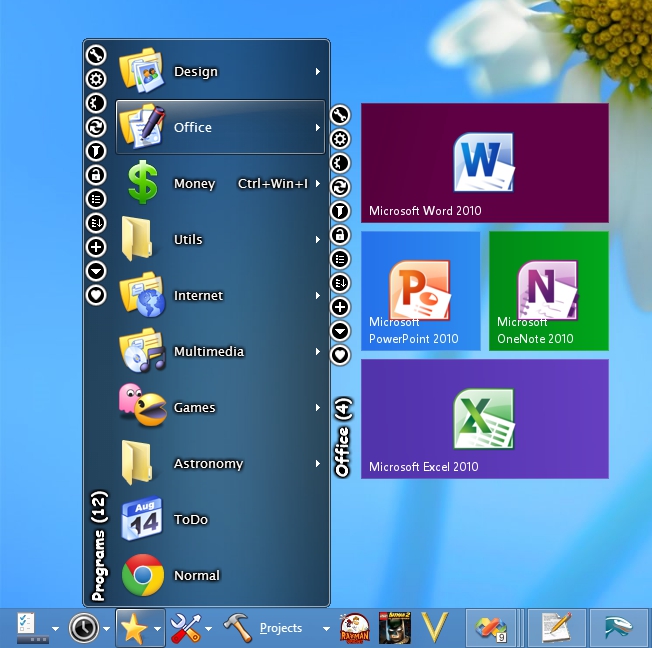Click the Microsoft OneNote 2010 tile
This screenshot has height=648, width=652.
point(548,291)
